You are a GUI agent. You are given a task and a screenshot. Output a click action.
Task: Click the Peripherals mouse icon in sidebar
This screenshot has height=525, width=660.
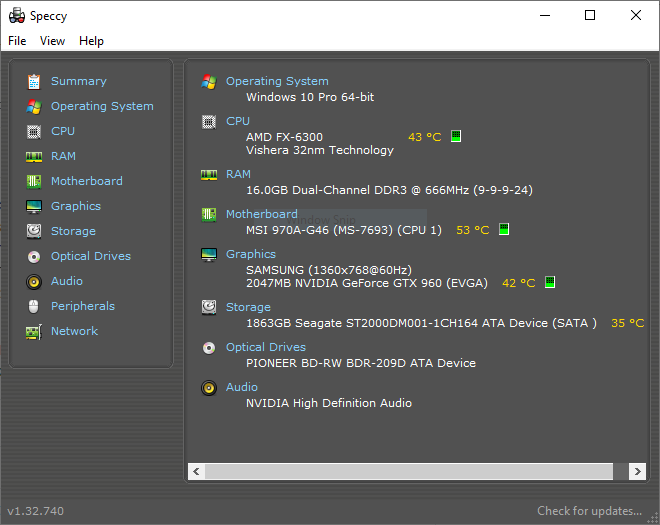tap(34, 306)
